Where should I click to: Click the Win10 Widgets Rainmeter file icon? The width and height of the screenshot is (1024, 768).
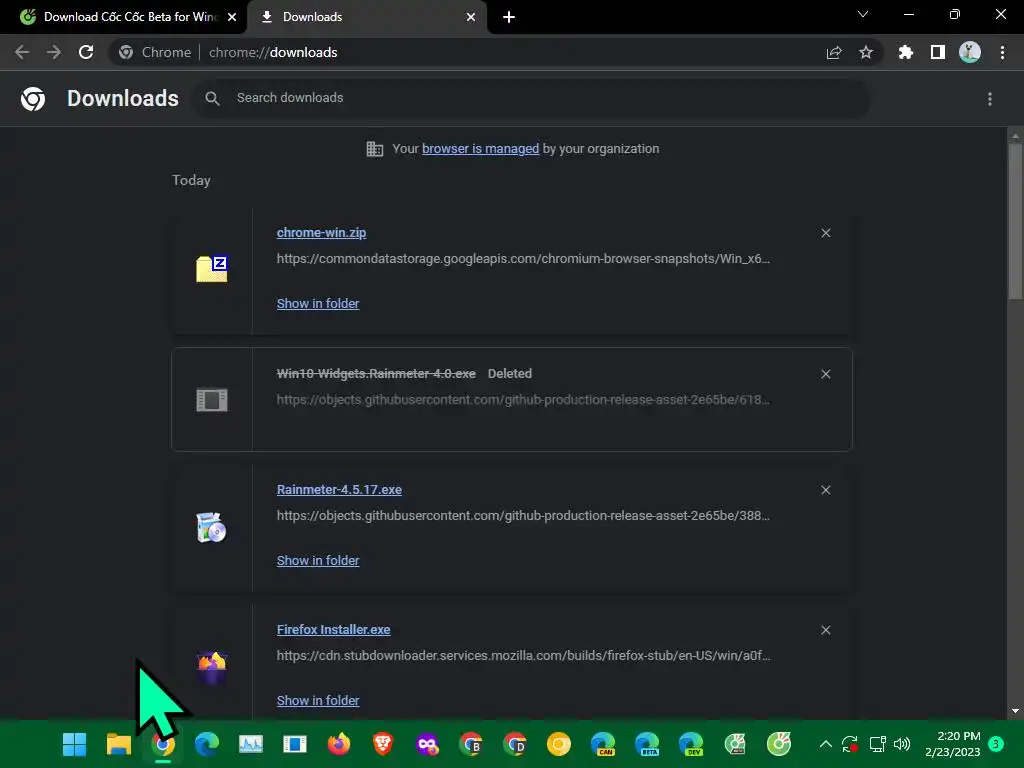(212, 400)
